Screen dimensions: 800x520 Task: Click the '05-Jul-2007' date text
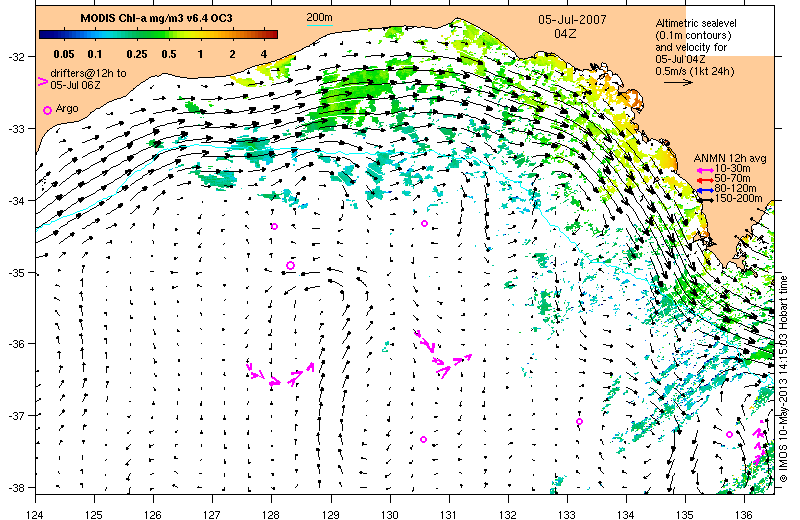click(x=572, y=19)
